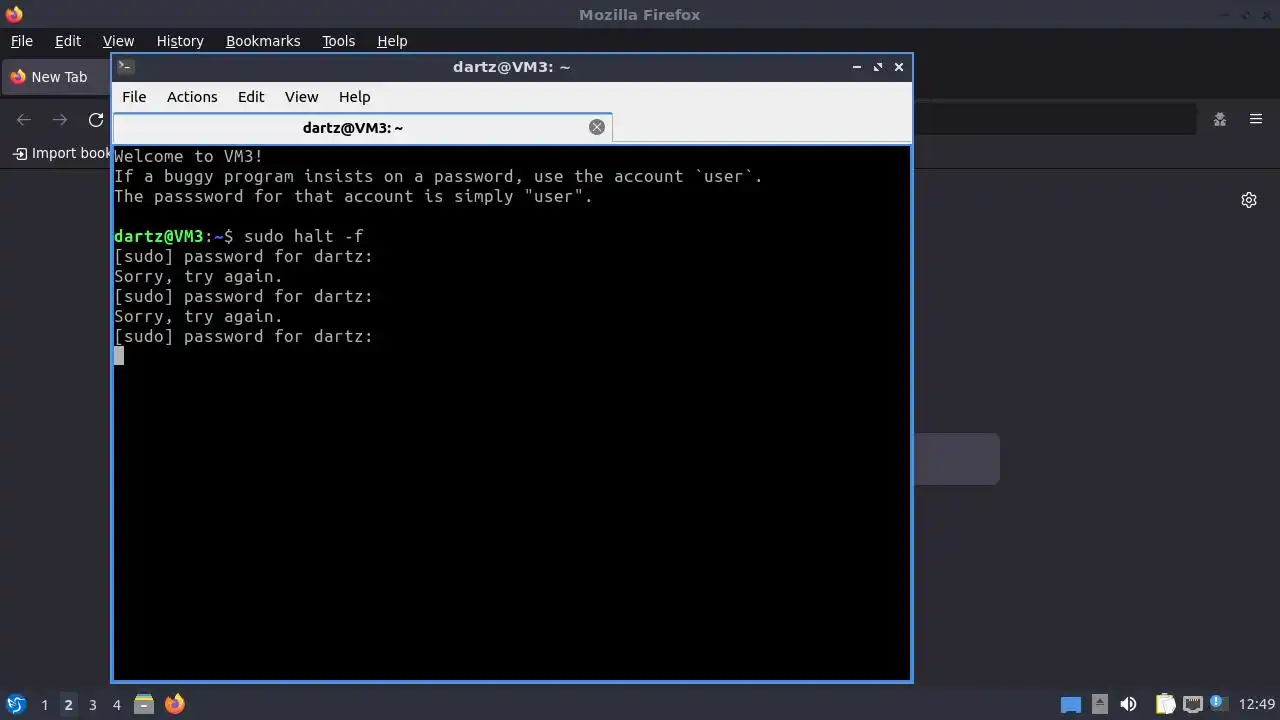
Task: Switch to workspace 3
Action: click(x=92, y=704)
